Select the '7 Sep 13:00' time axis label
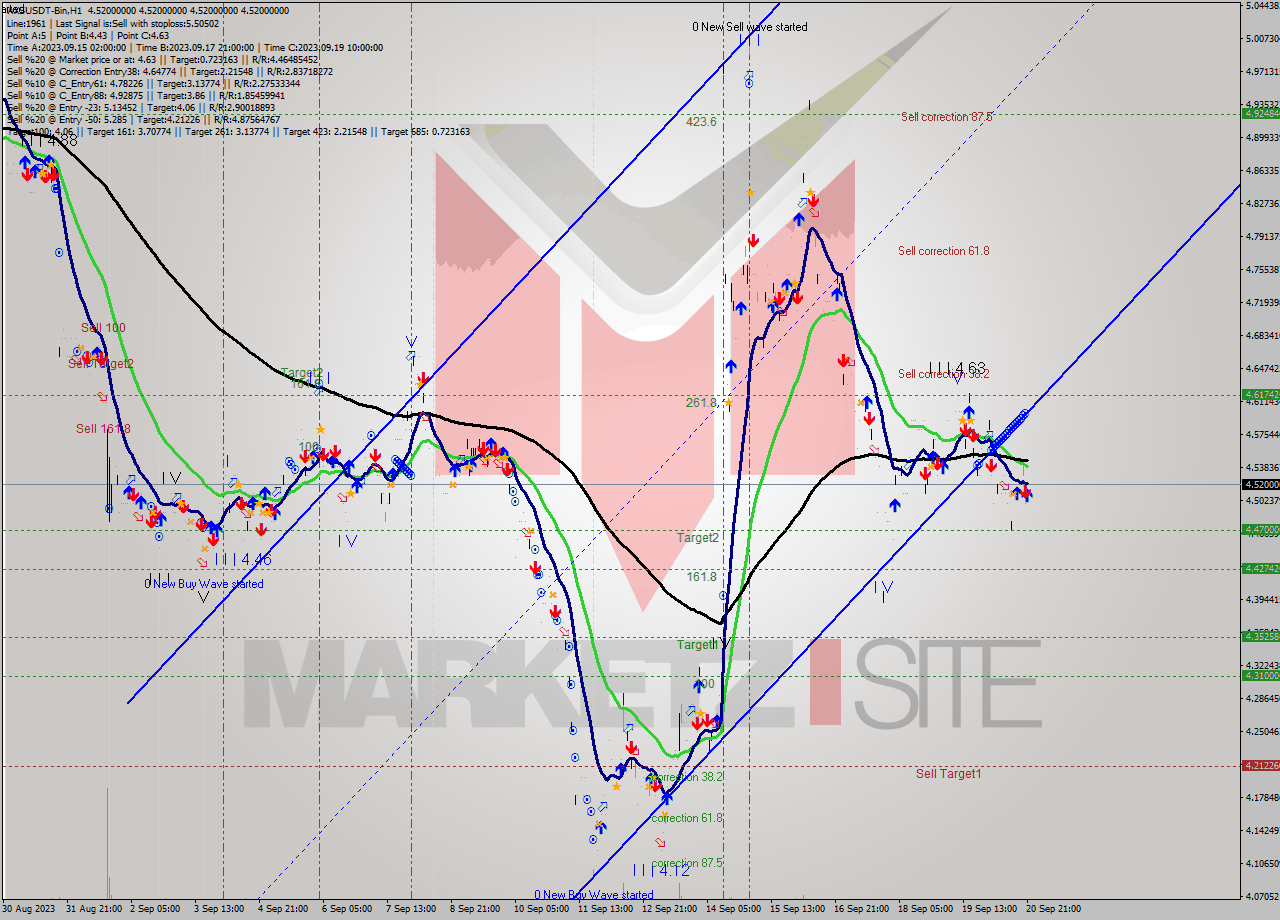Screen dimensions: 1280x920 tap(412, 909)
